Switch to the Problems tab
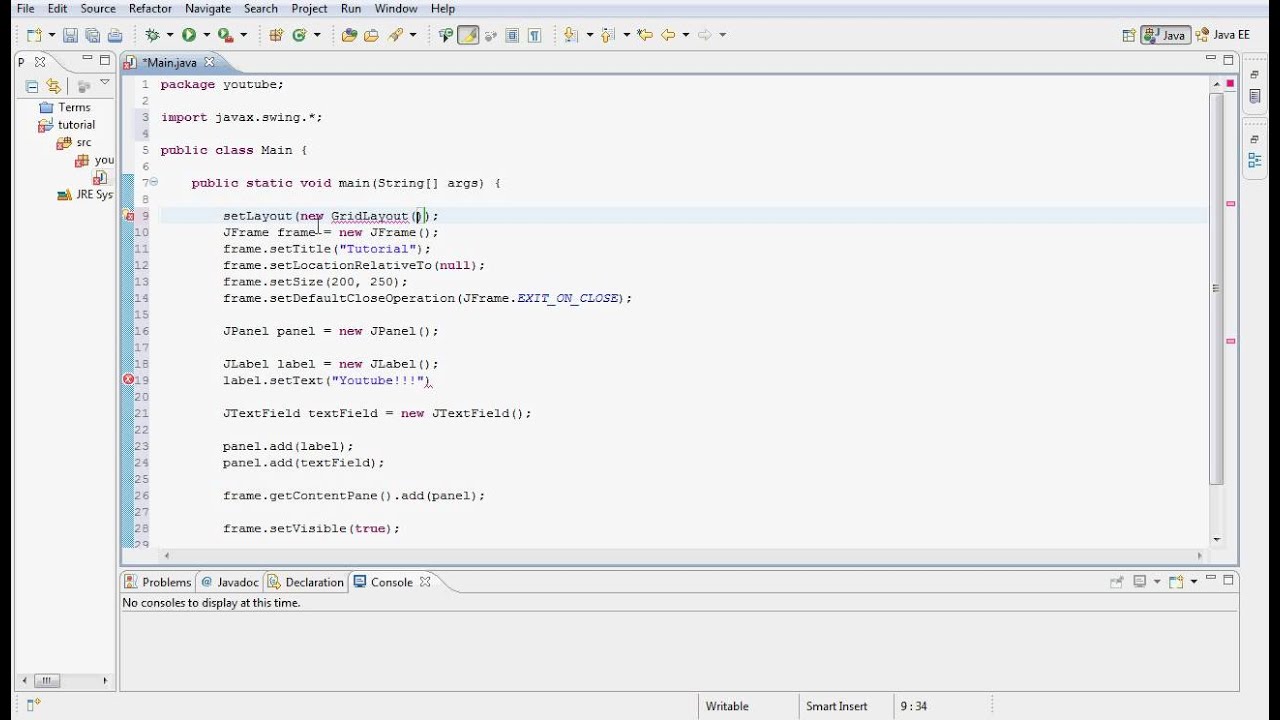The image size is (1280, 720). click(x=157, y=582)
